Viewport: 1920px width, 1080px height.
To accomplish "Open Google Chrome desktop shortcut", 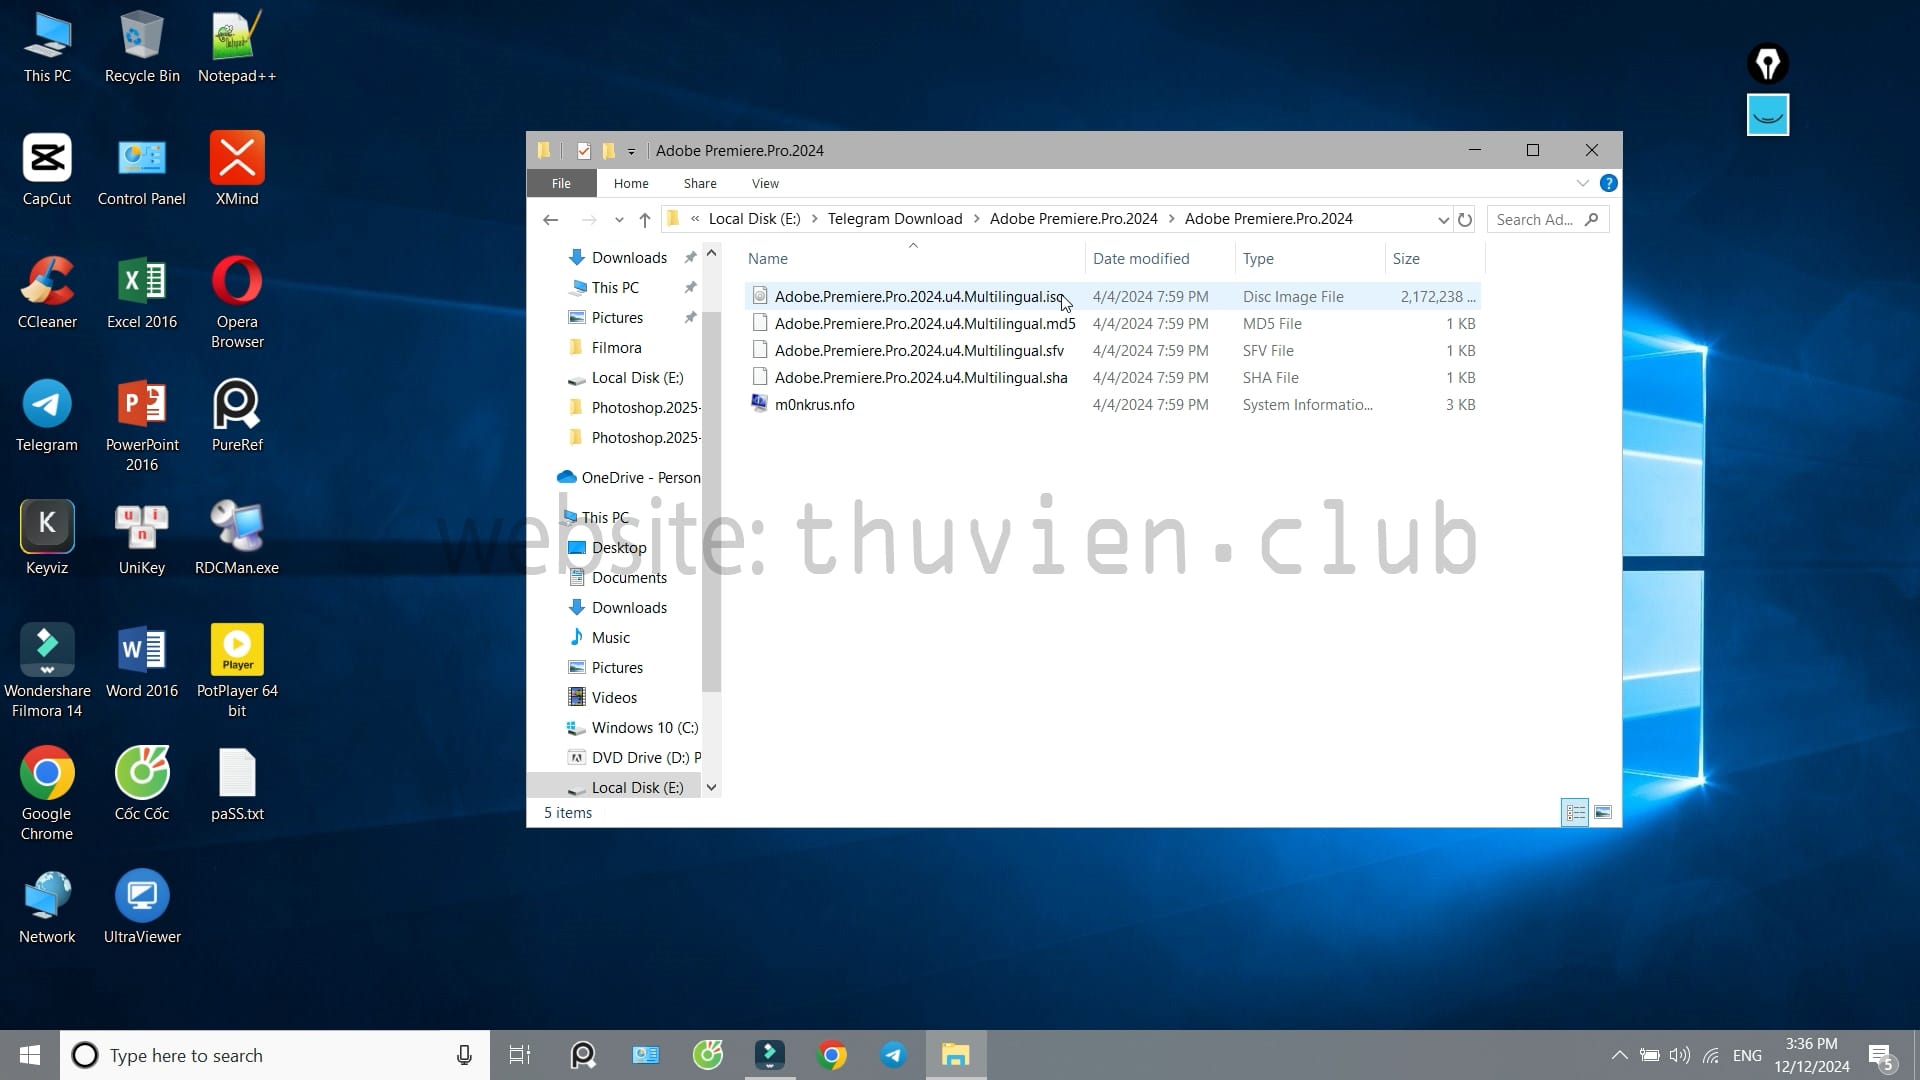I will point(47,794).
